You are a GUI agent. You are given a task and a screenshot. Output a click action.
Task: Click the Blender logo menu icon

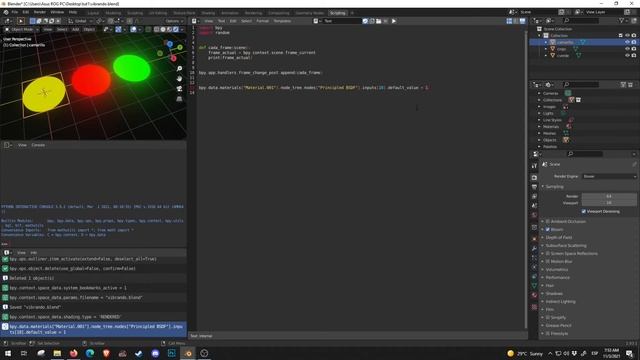6,12
